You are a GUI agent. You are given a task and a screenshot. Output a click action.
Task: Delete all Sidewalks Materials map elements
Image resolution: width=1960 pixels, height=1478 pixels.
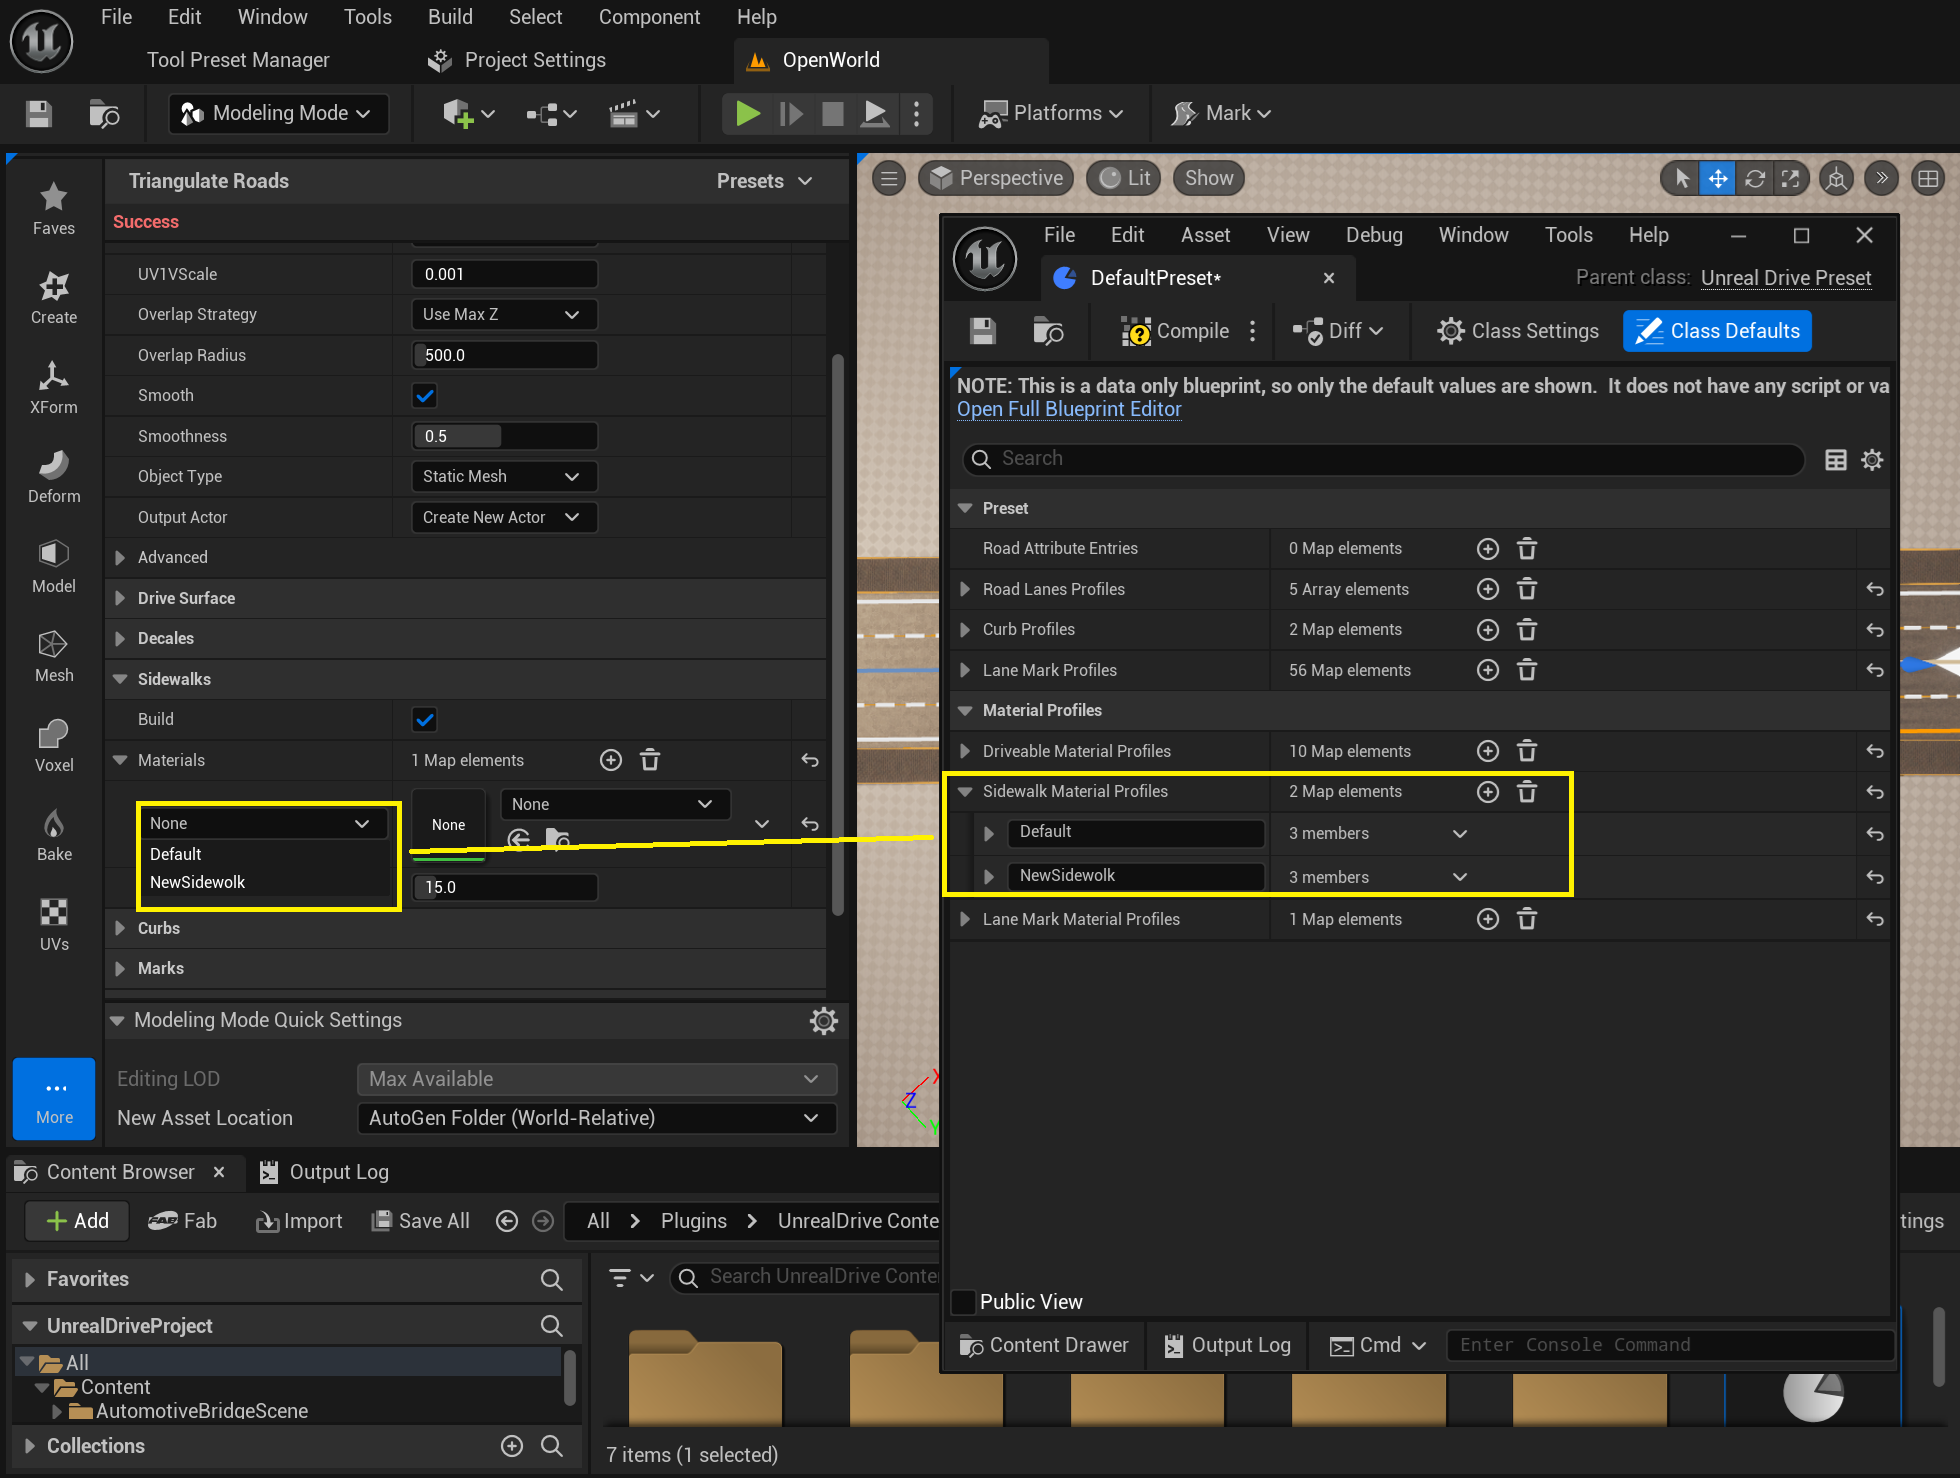[x=650, y=761]
